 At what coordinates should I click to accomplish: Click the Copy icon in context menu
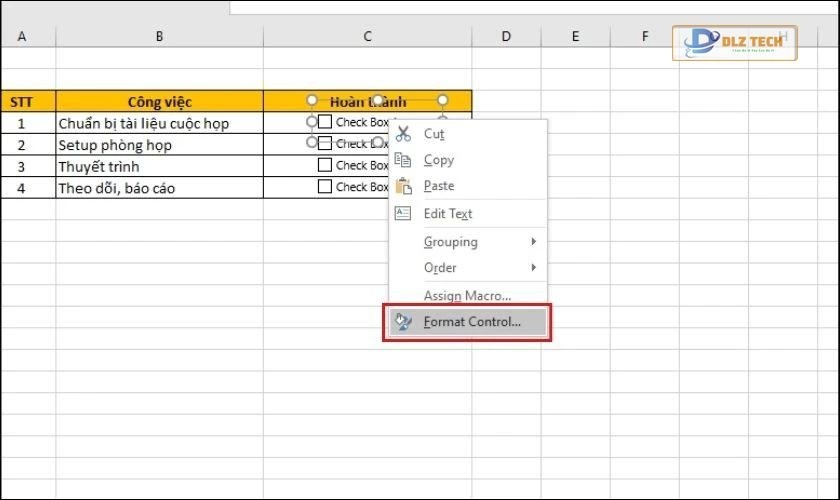(403, 160)
